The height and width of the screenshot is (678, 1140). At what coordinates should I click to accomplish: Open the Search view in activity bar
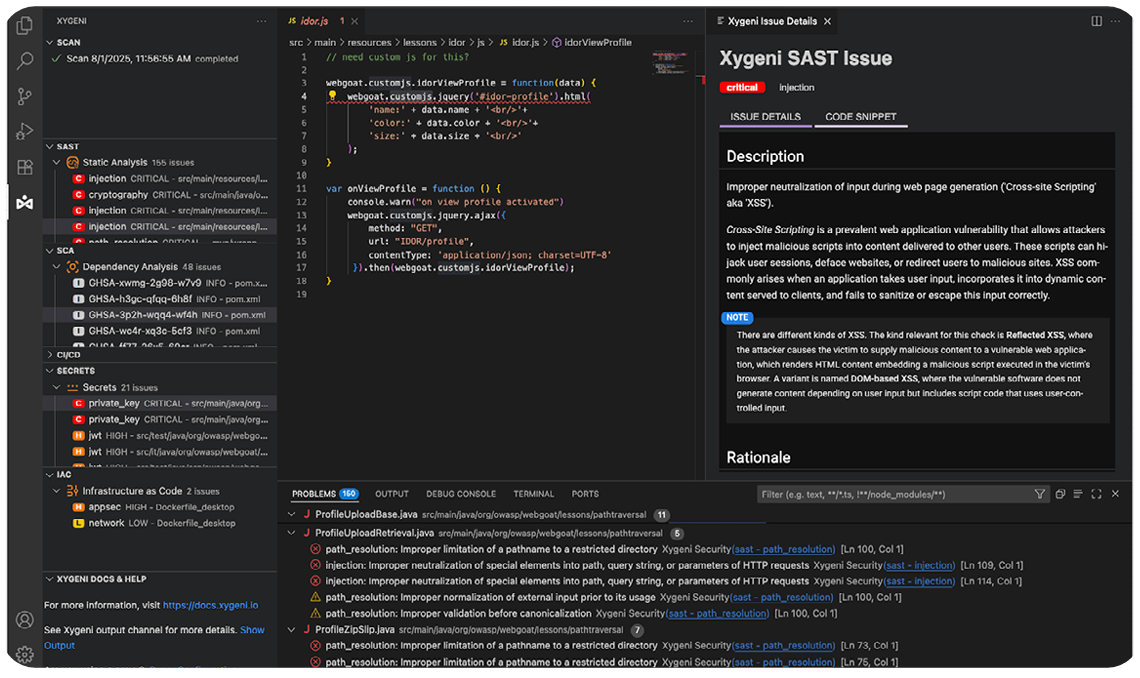[25, 61]
